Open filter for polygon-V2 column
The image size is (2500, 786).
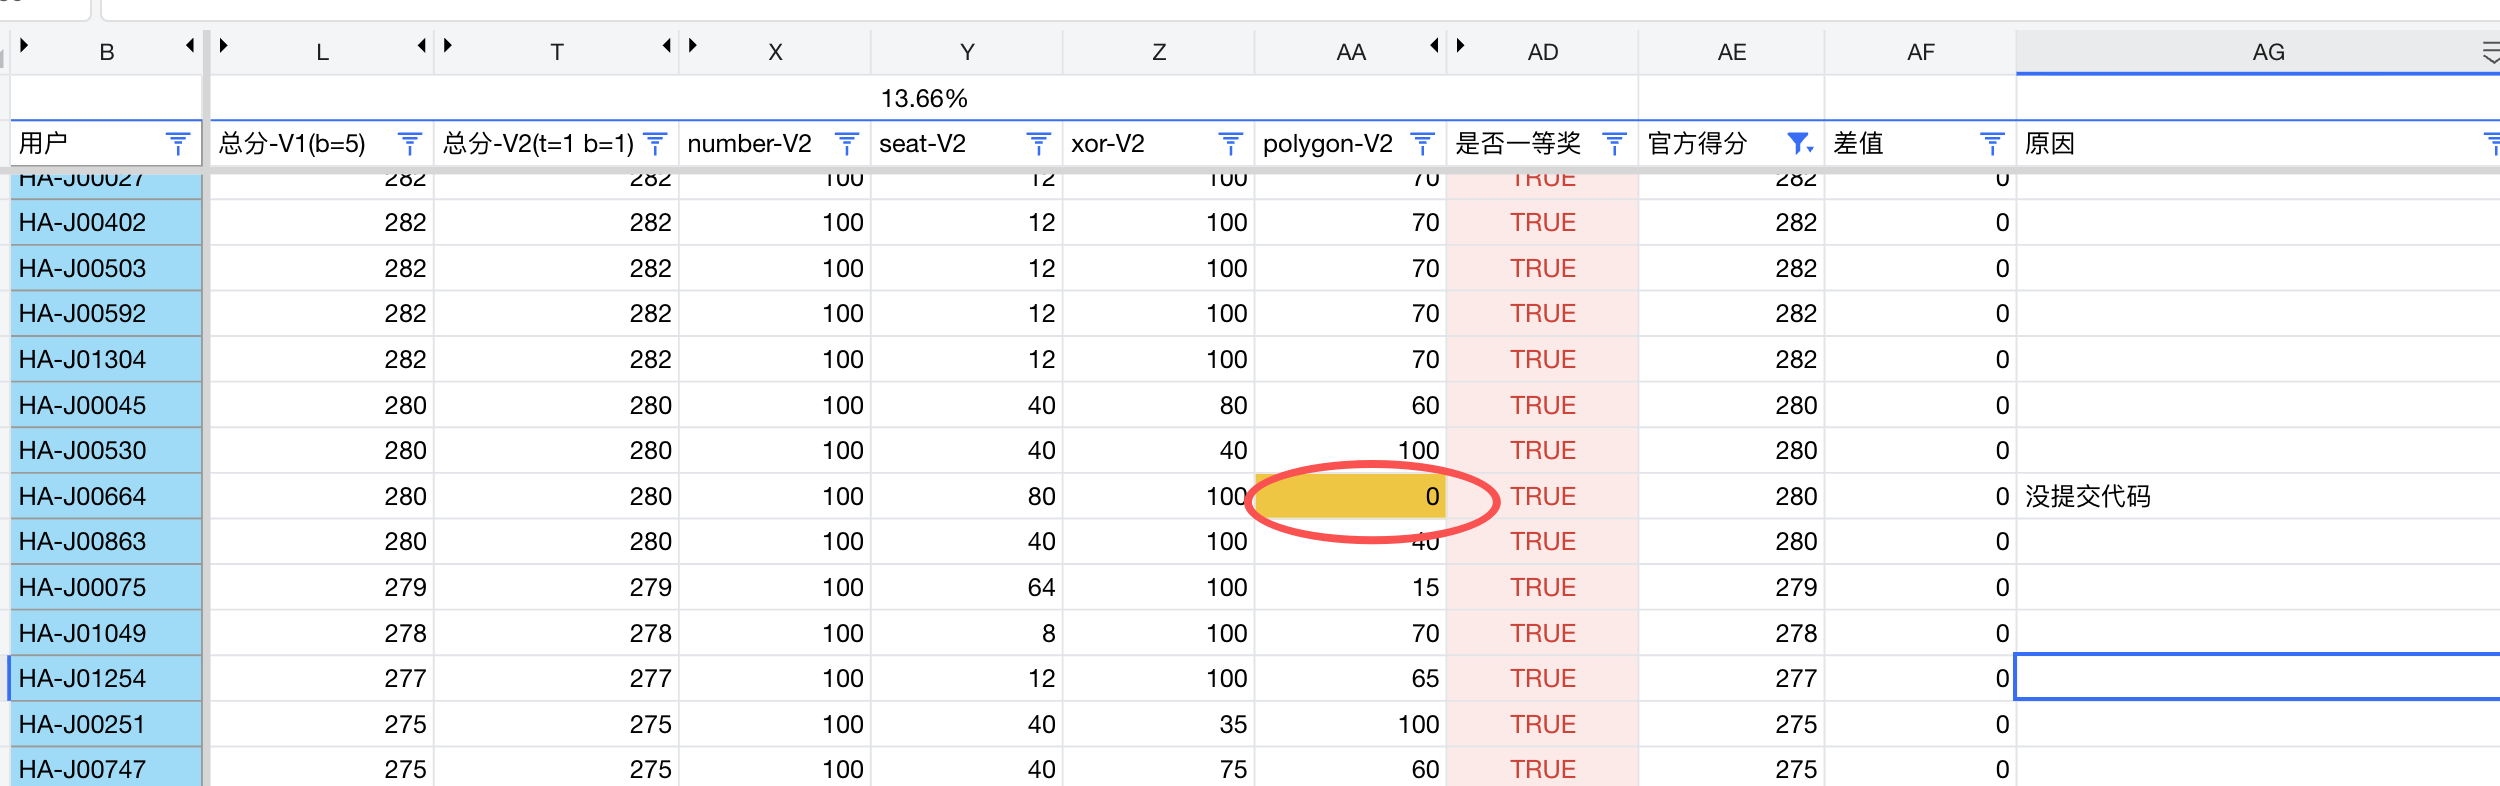point(1423,144)
